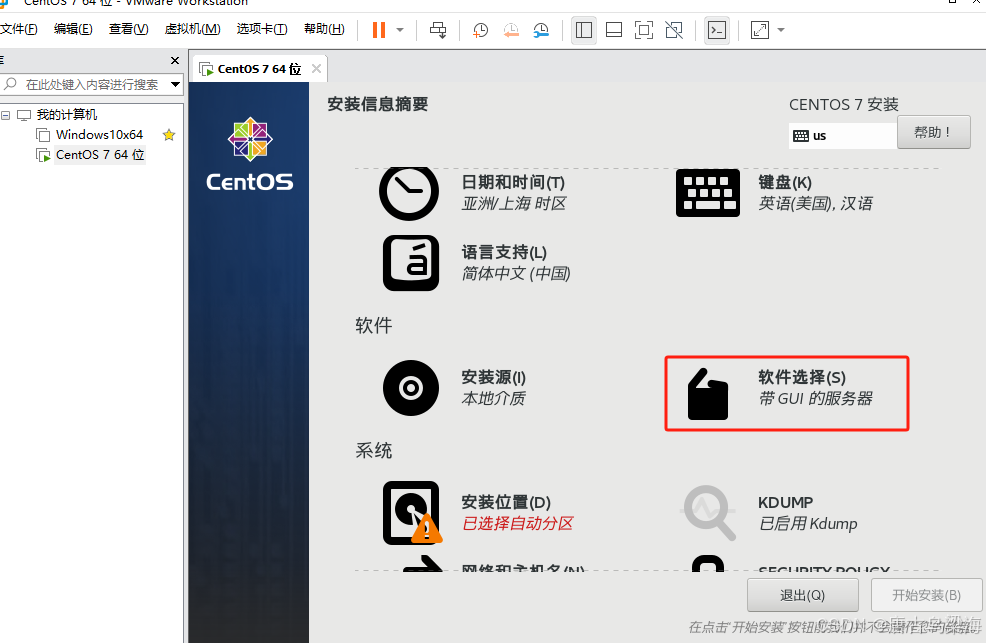Click the favorite star next to Windows10x64
This screenshot has height=643, width=986.
click(x=169, y=135)
